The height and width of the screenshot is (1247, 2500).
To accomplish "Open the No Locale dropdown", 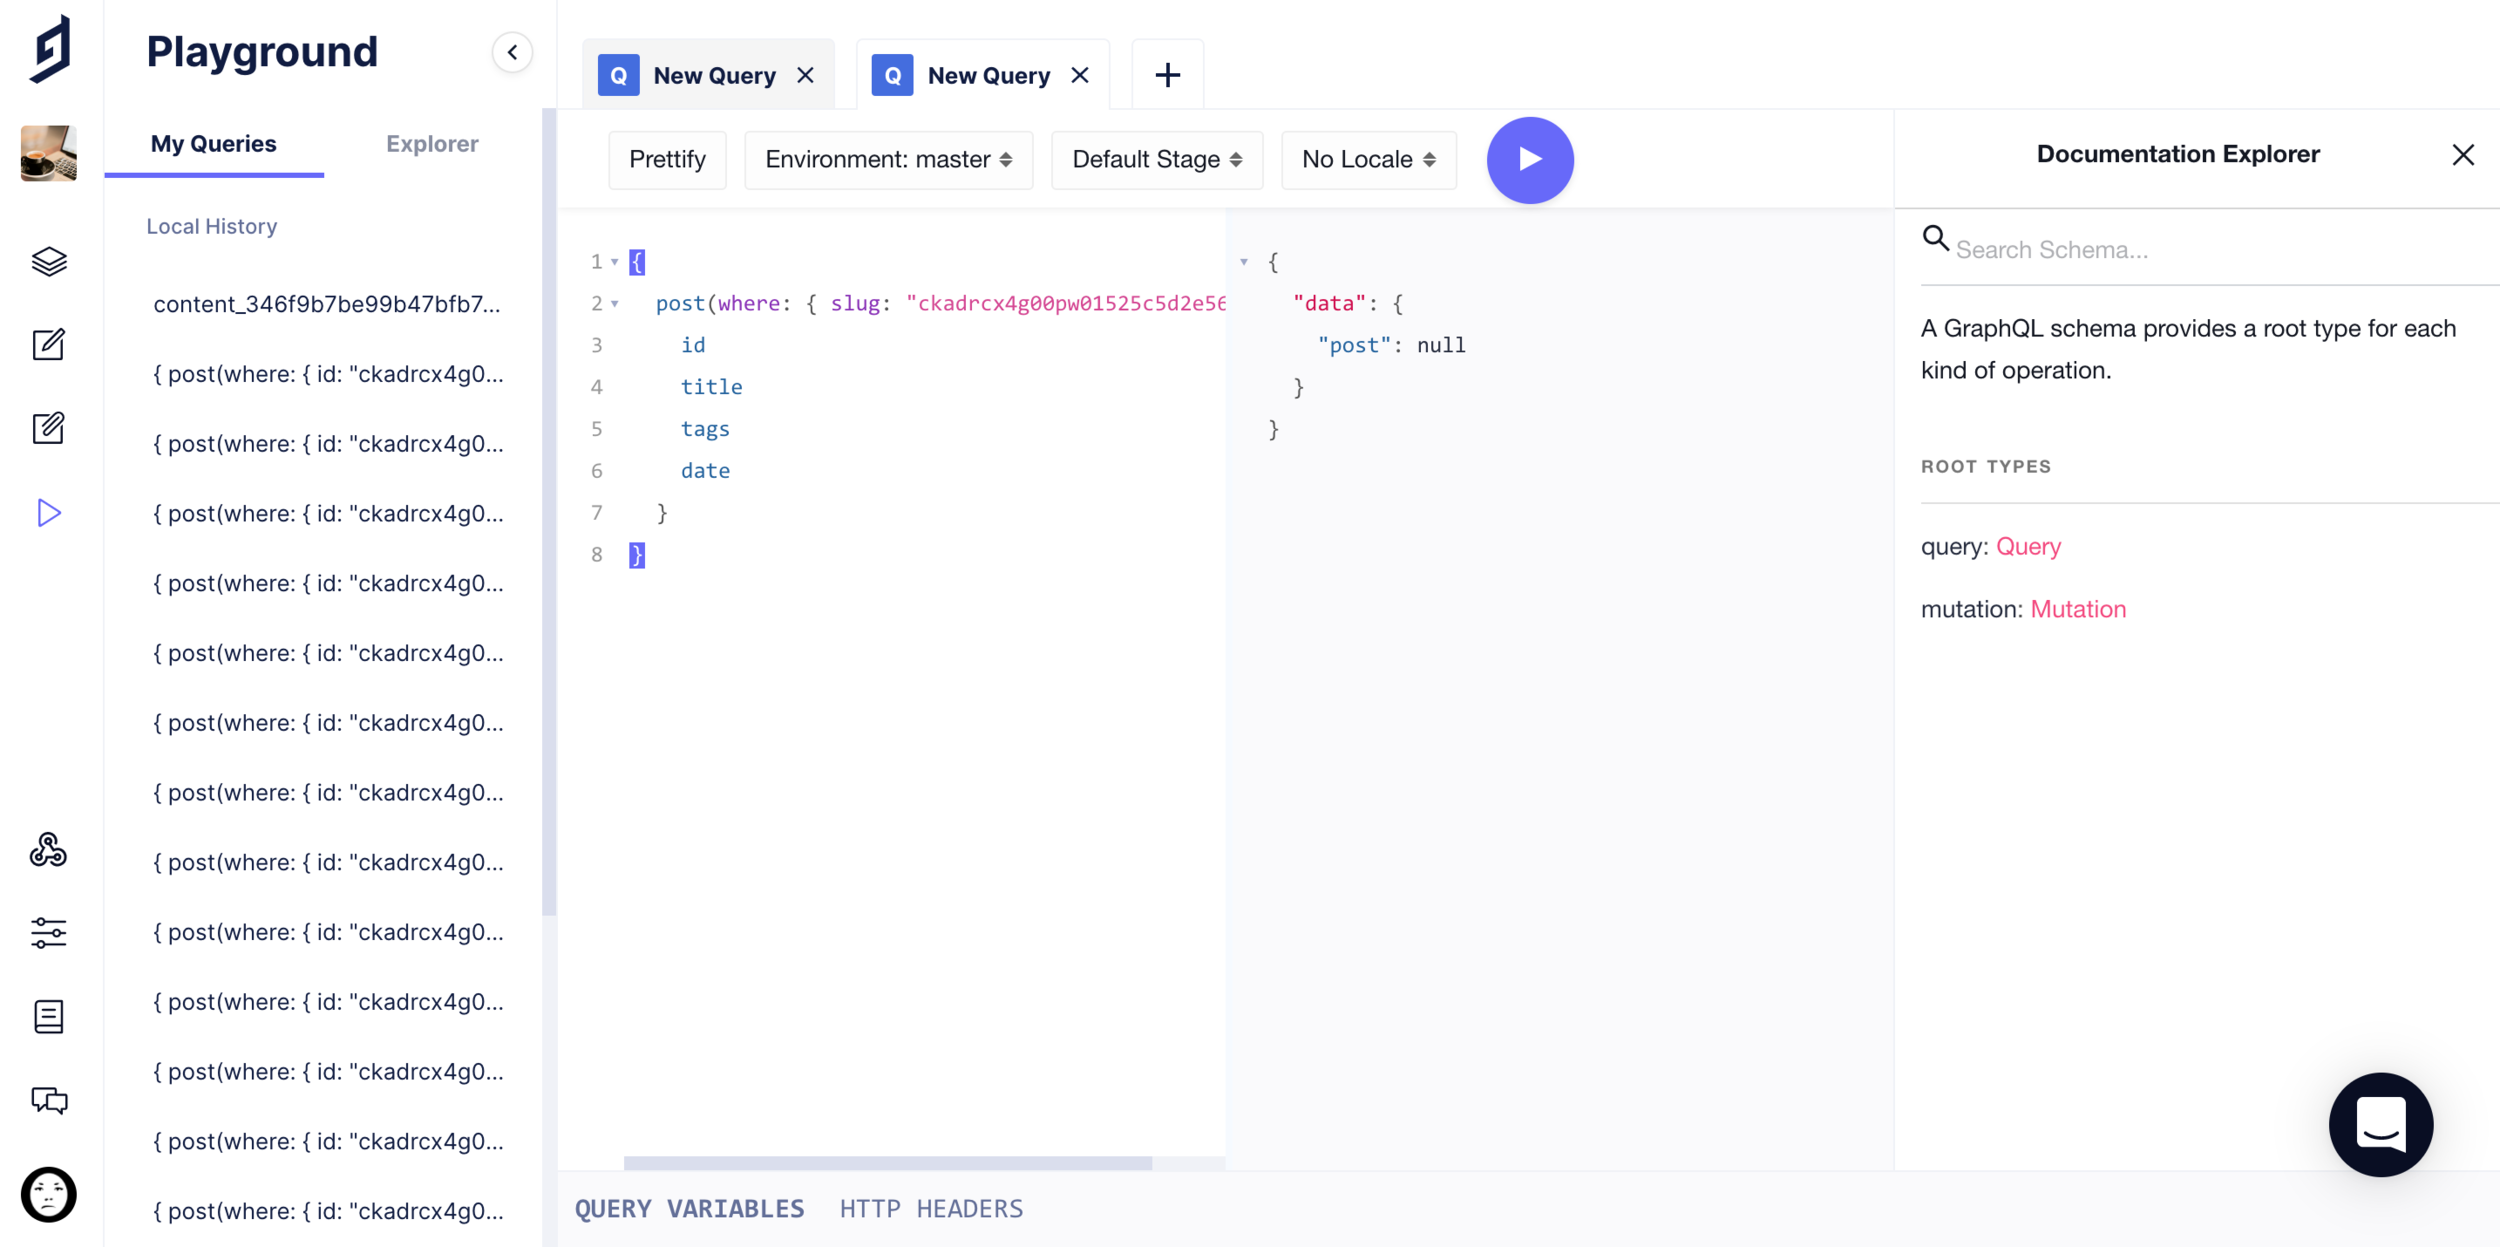I will [1368, 160].
